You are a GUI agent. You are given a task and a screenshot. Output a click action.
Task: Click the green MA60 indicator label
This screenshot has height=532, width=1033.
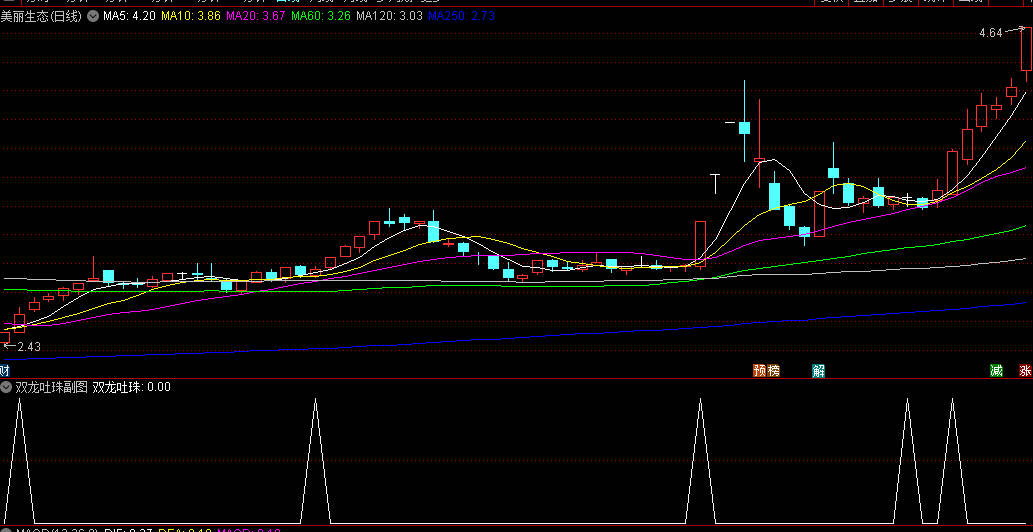coord(321,17)
